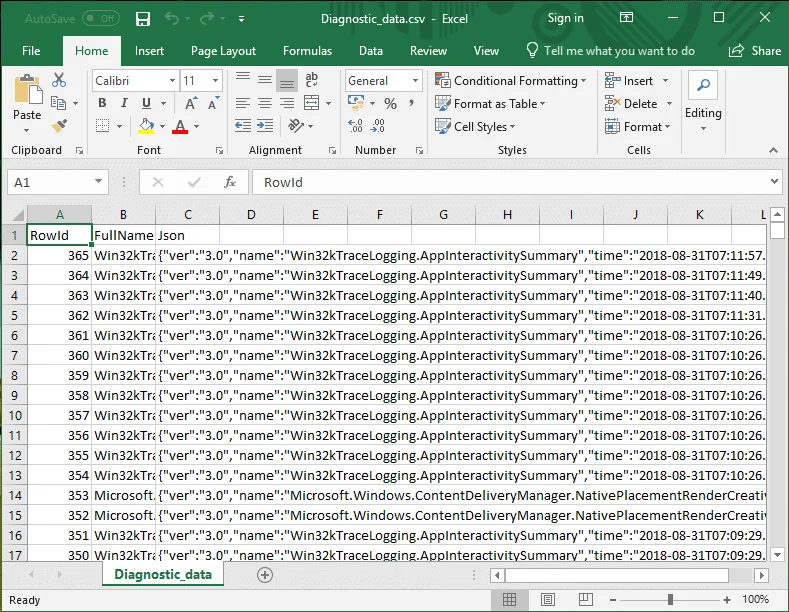Switch to the Formulas tab
This screenshot has width=789, height=612.
tap(307, 51)
